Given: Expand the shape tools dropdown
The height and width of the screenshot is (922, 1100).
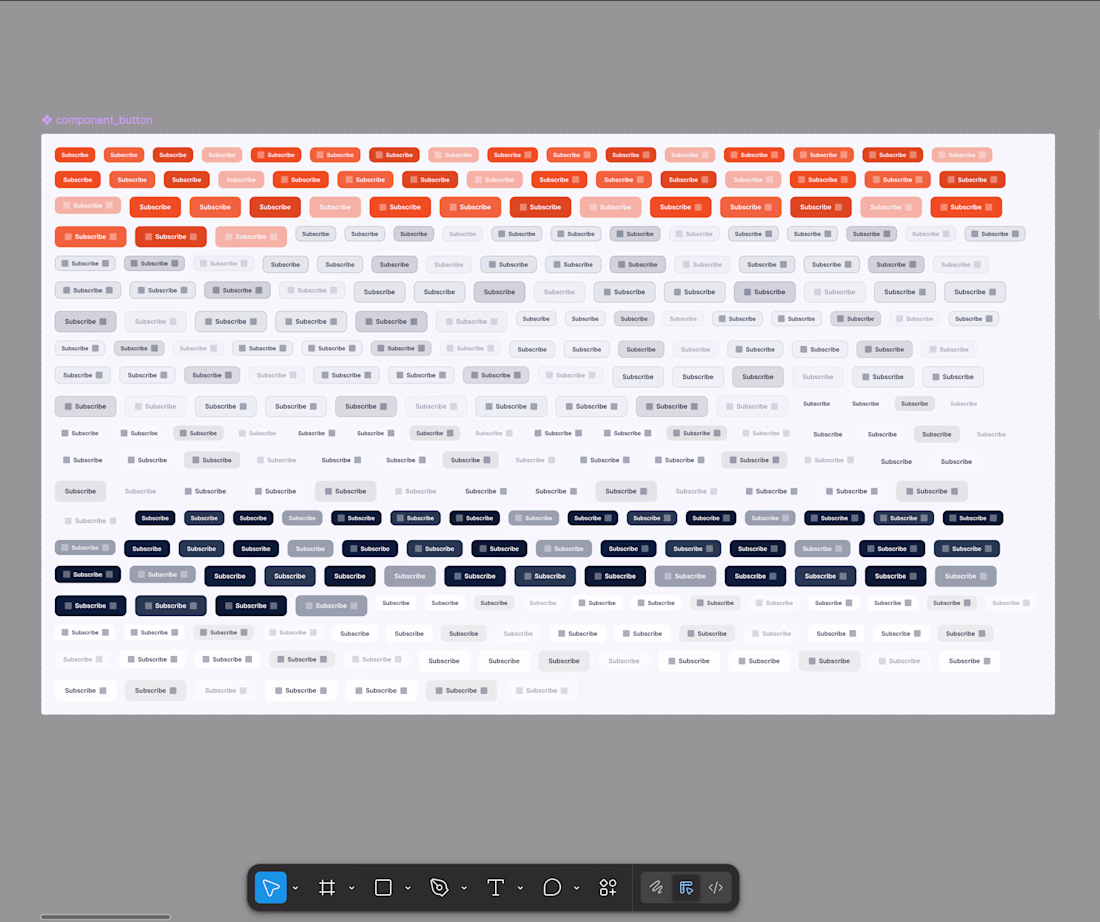Looking at the screenshot, I should click(x=408, y=888).
